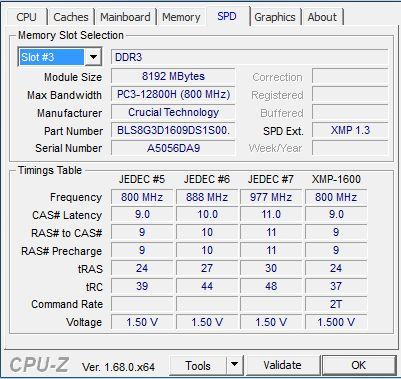Click the JEDEC #5 1.50 V voltage cell

click(142, 322)
